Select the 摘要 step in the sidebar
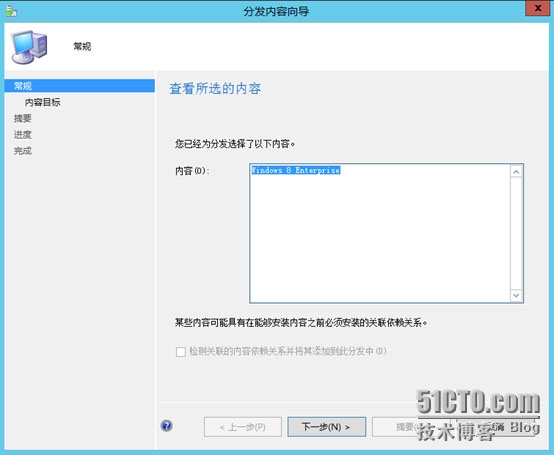This screenshot has height=455, width=554. pos(23,118)
